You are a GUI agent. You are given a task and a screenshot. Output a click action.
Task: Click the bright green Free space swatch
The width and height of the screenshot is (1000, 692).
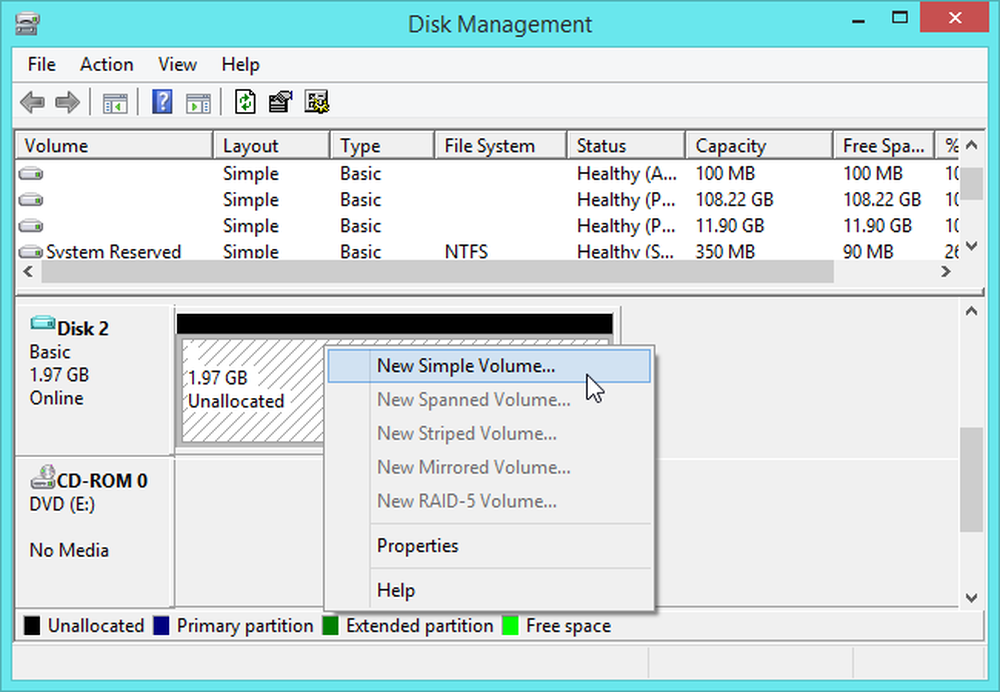[x=510, y=626]
